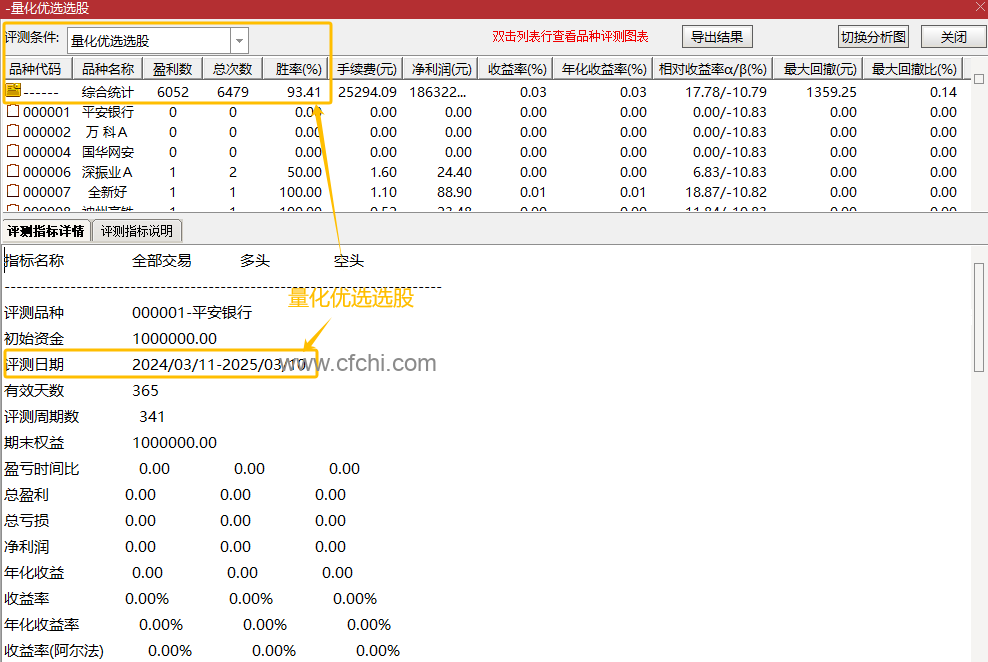
Task: Click the 综合统计 summary row icon
Action: (13, 91)
